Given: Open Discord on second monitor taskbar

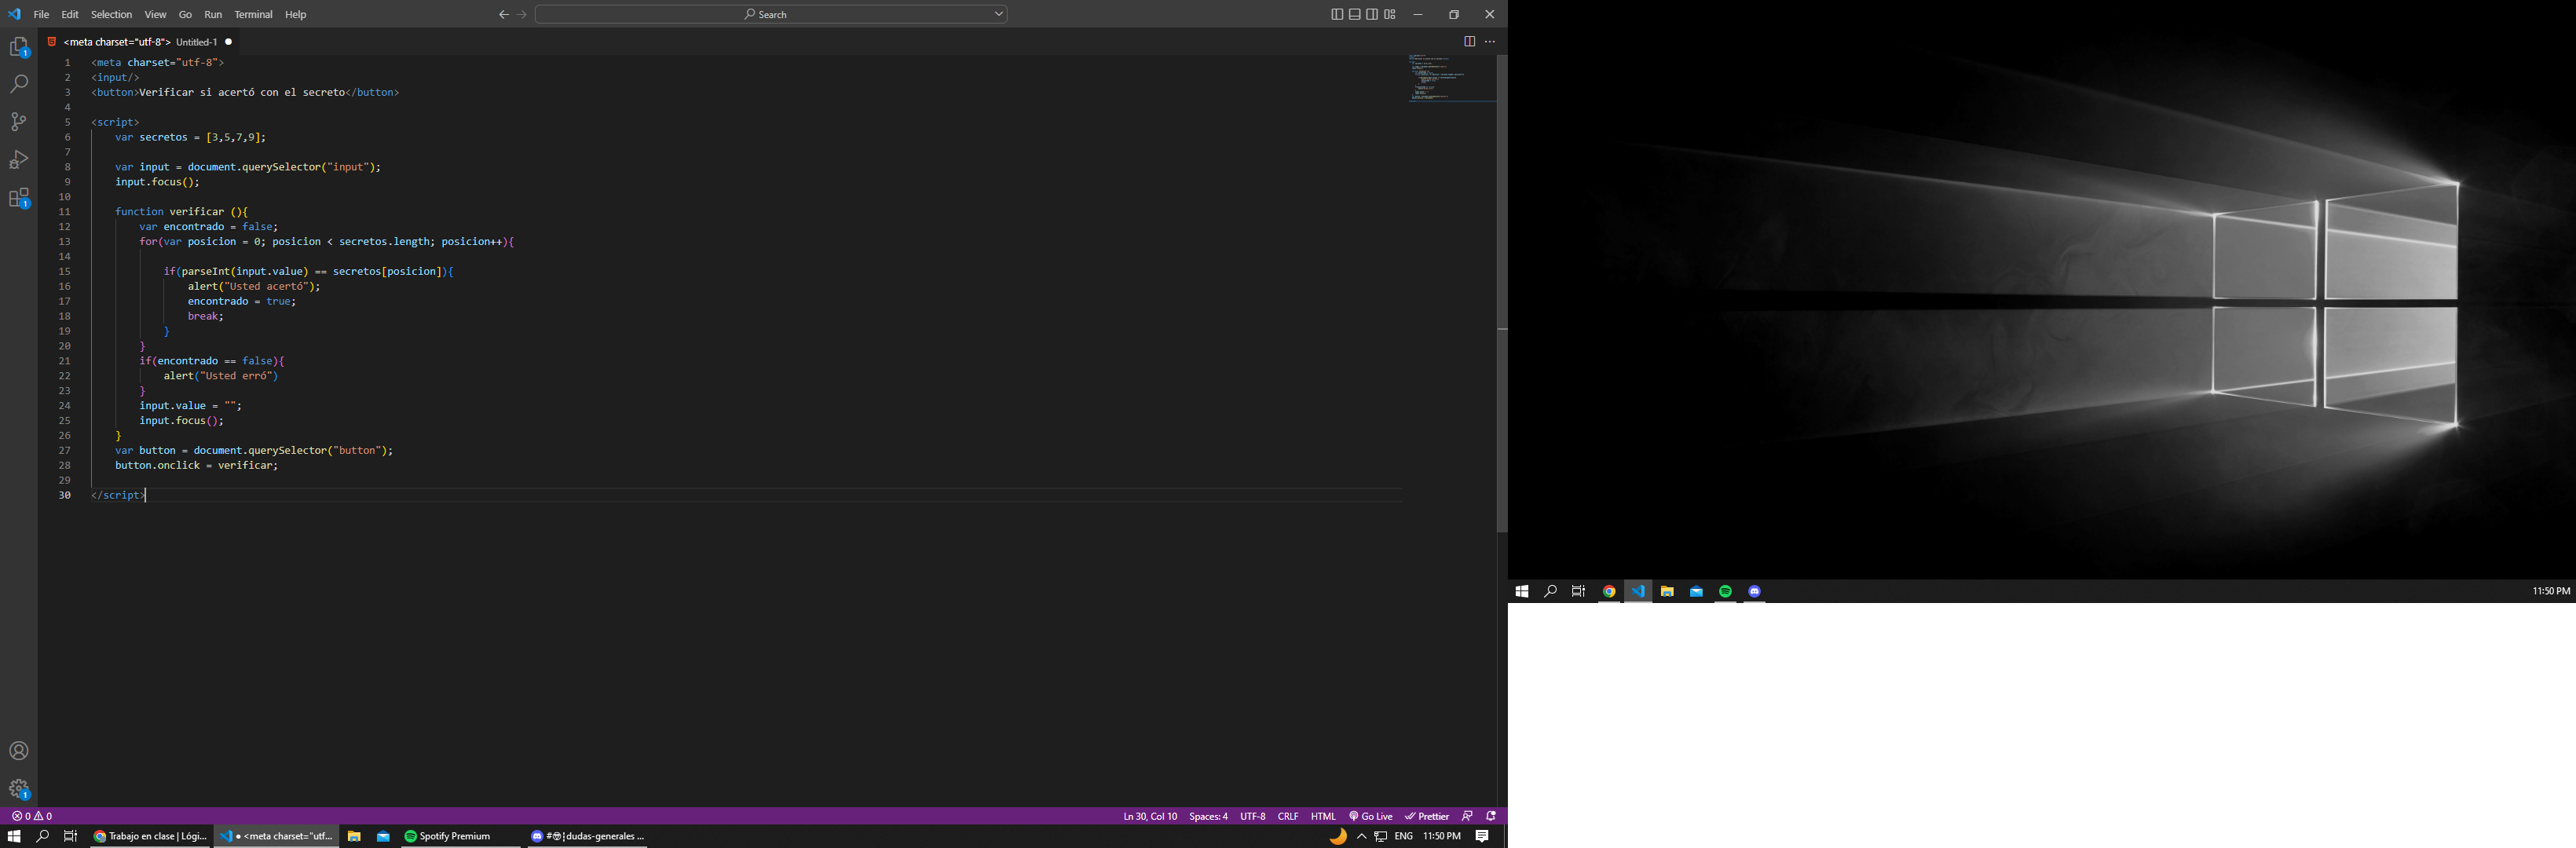Looking at the screenshot, I should 1754,591.
